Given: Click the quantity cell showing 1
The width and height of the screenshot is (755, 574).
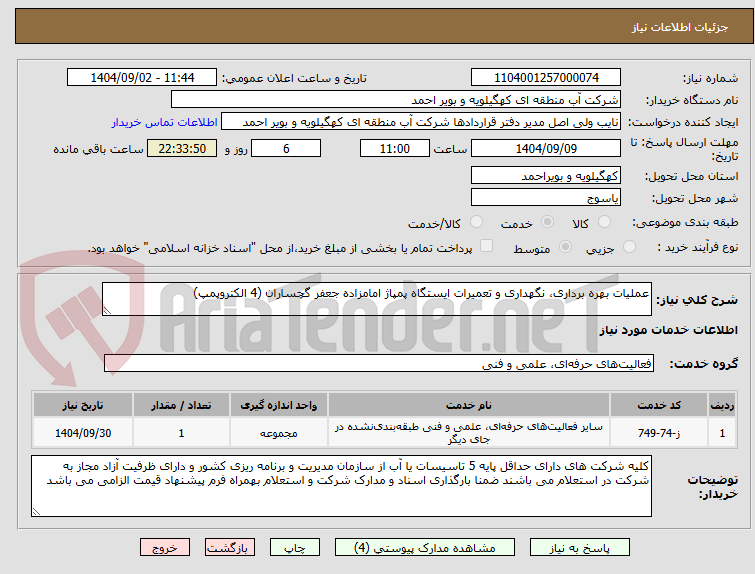Looking at the screenshot, I should (181, 433).
